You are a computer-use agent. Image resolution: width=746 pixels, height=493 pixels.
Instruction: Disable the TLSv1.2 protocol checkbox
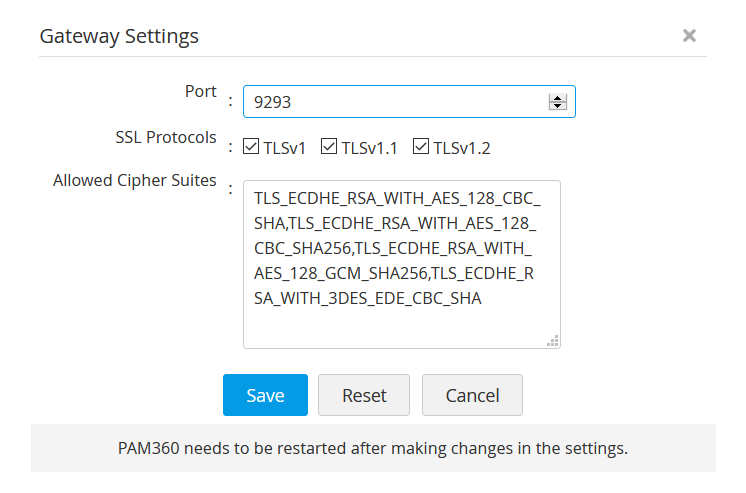421,147
